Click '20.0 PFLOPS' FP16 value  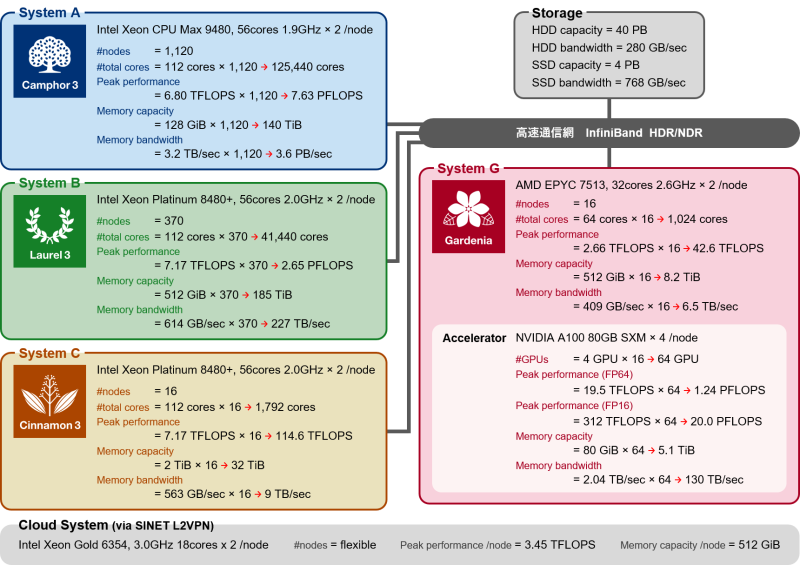[726, 421]
